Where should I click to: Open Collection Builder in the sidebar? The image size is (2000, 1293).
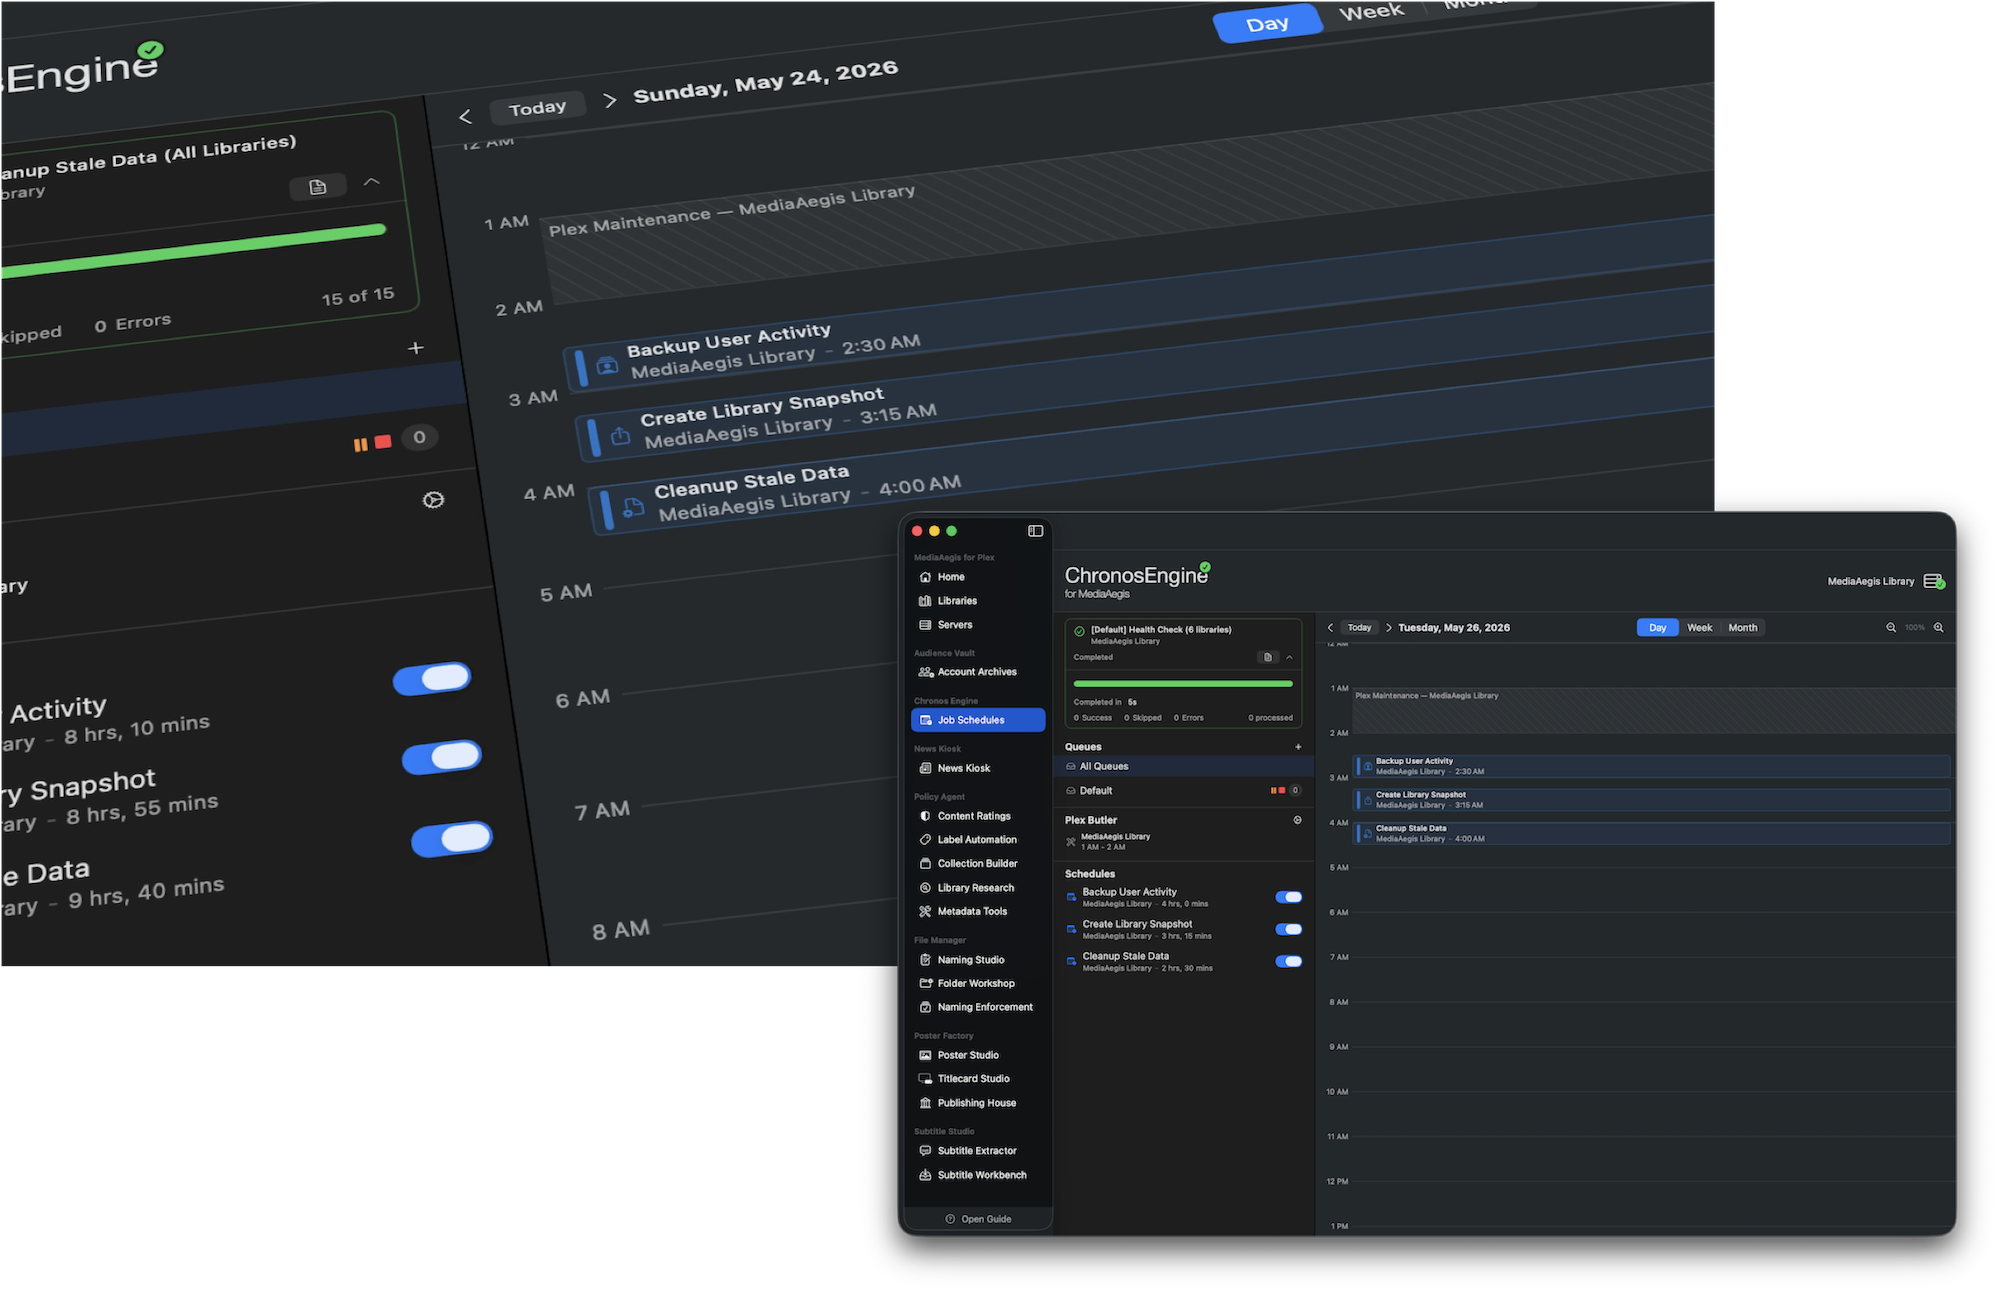click(978, 864)
